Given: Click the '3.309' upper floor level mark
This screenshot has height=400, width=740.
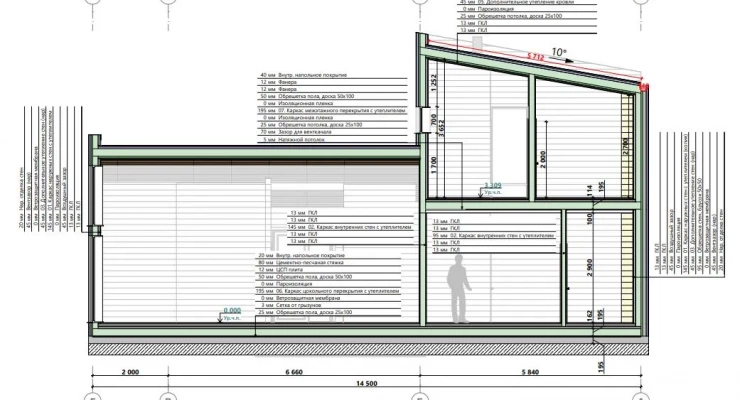Looking at the screenshot, I should 493,186.
